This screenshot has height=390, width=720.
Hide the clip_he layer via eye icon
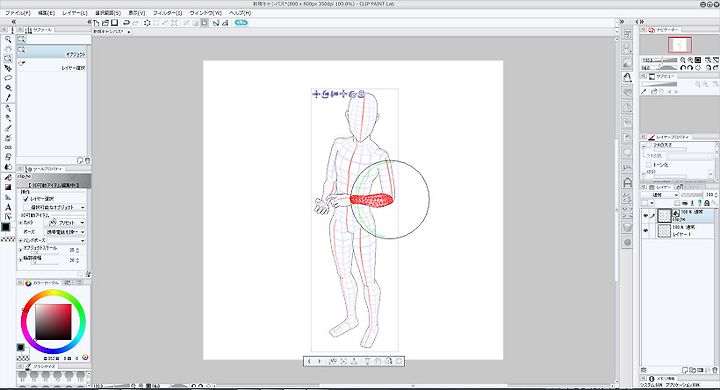click(x=646, y=215)
